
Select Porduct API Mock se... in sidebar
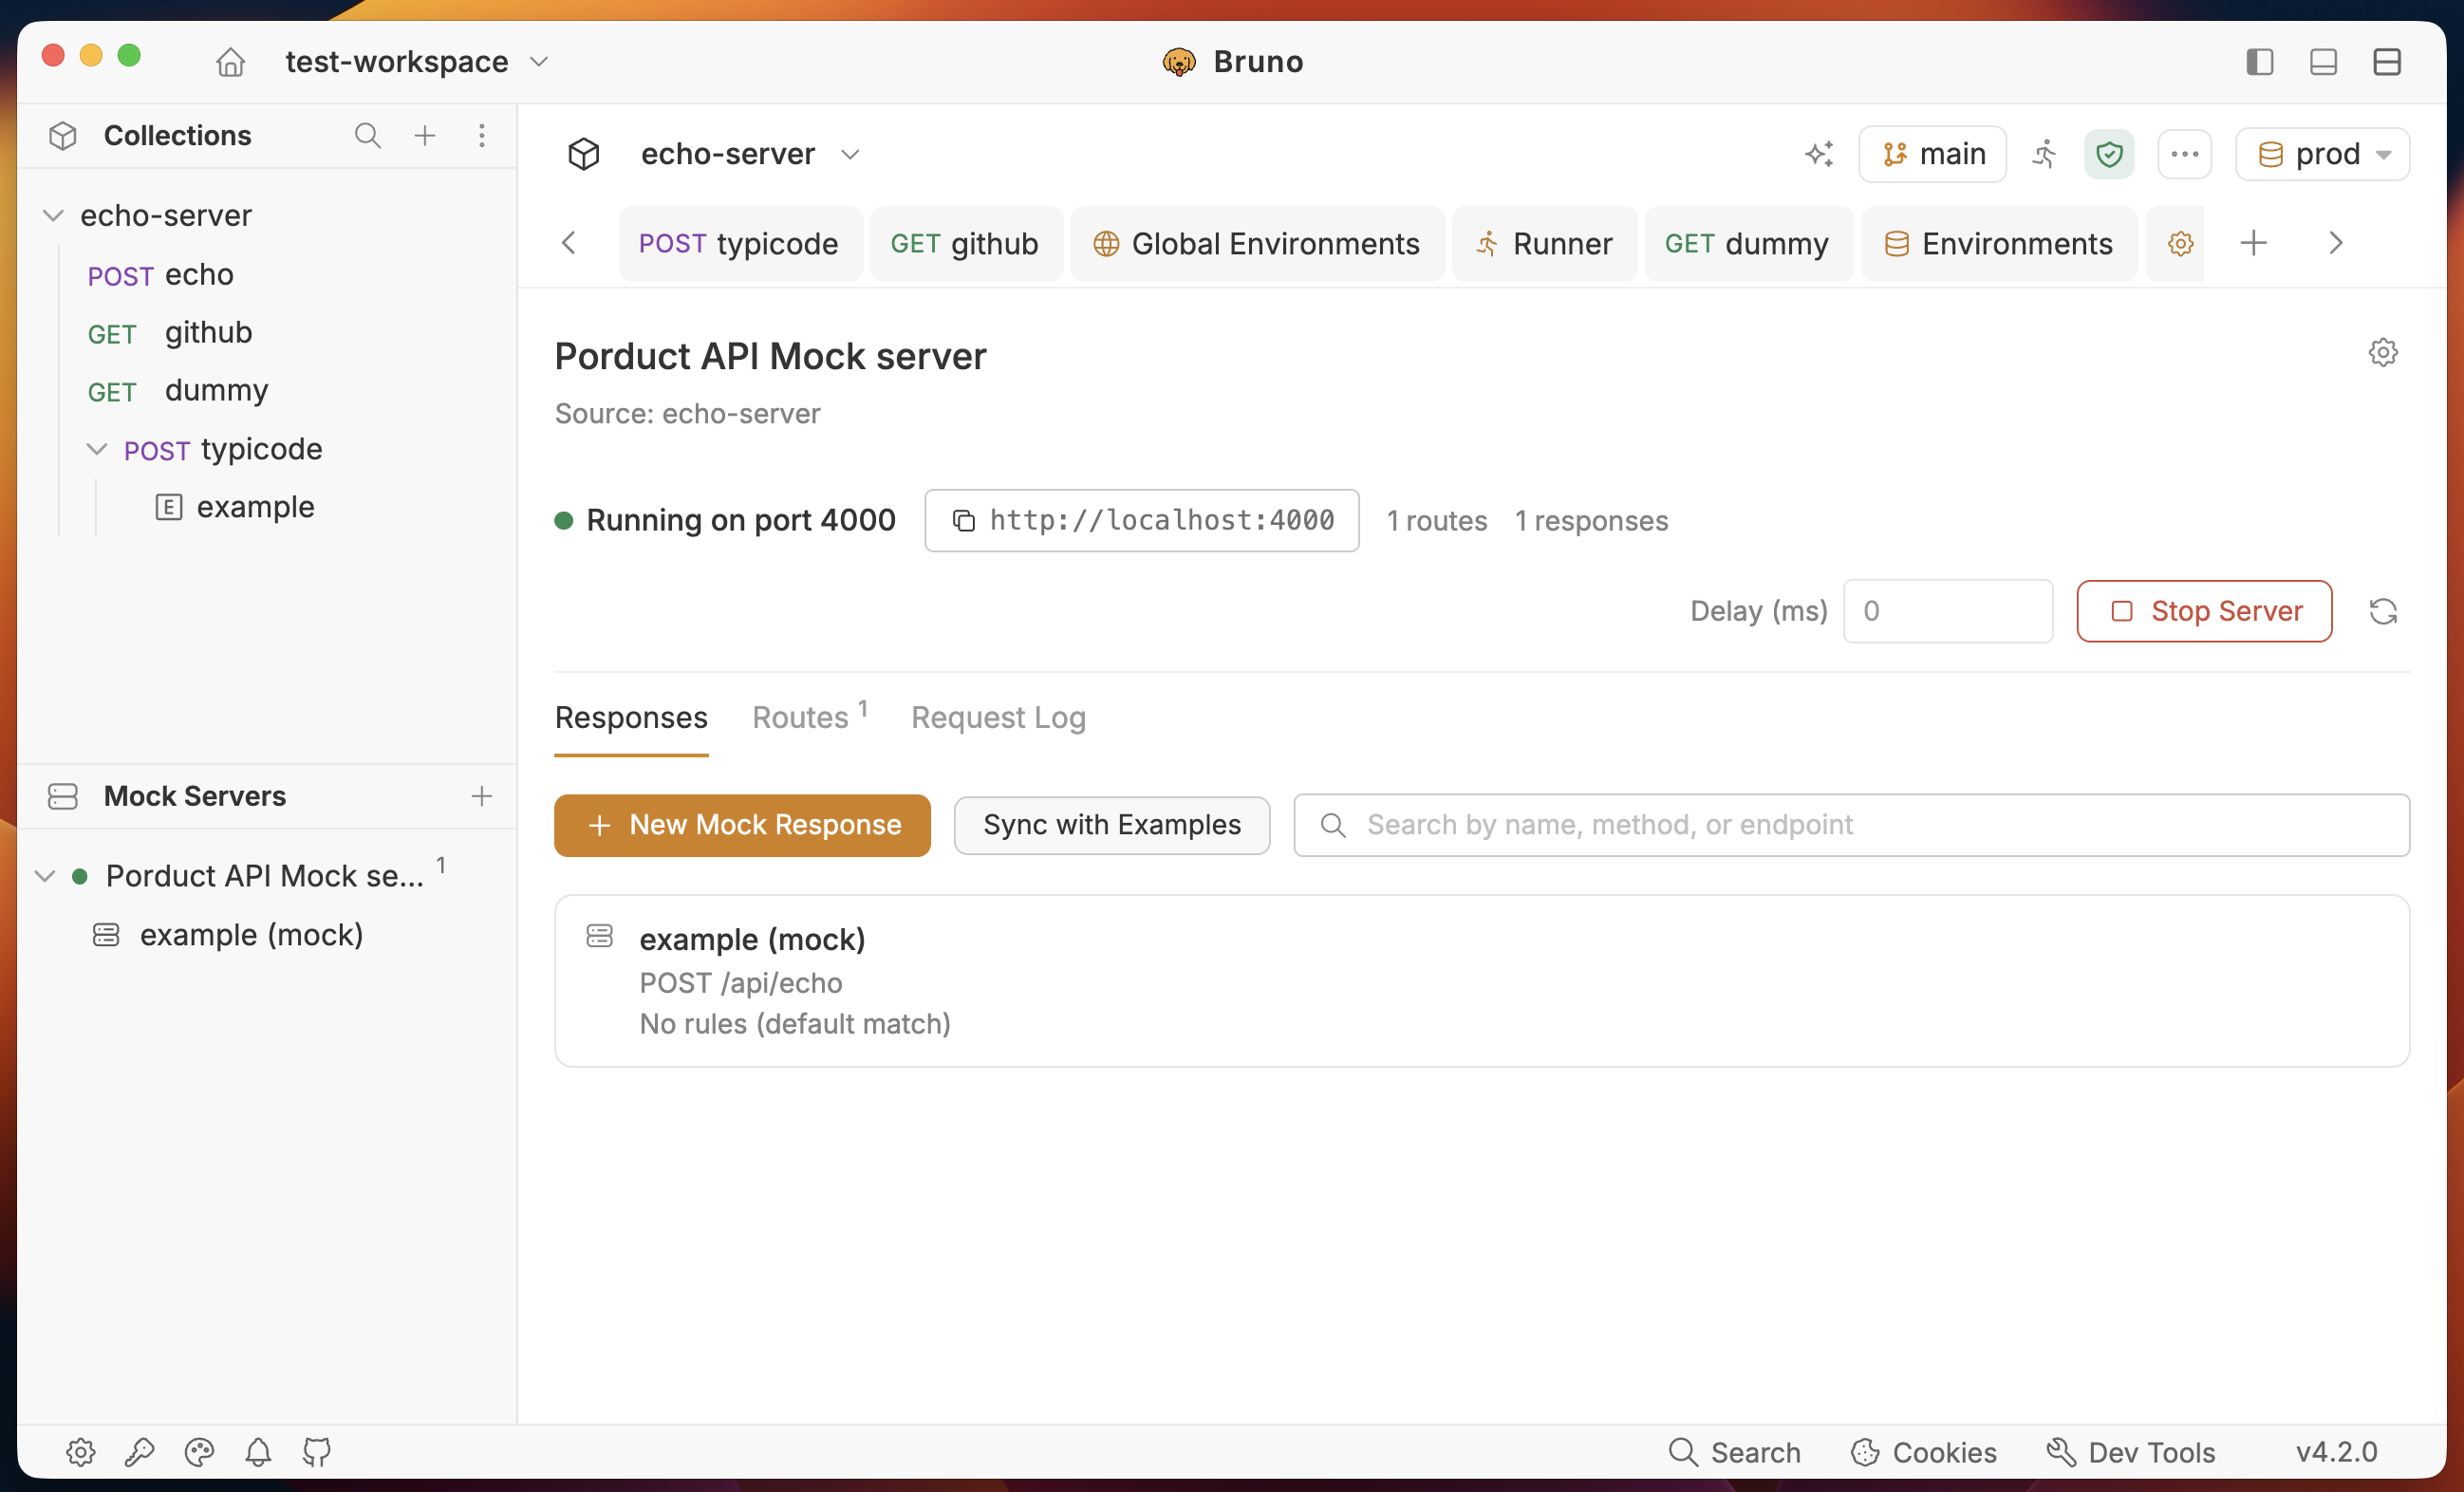tap(265, 876)
